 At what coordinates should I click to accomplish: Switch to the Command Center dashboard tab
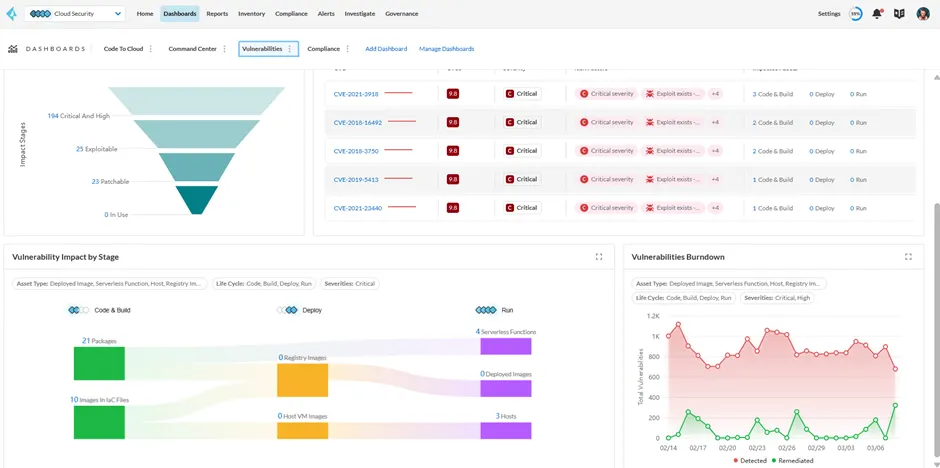(x=192, y=49)
